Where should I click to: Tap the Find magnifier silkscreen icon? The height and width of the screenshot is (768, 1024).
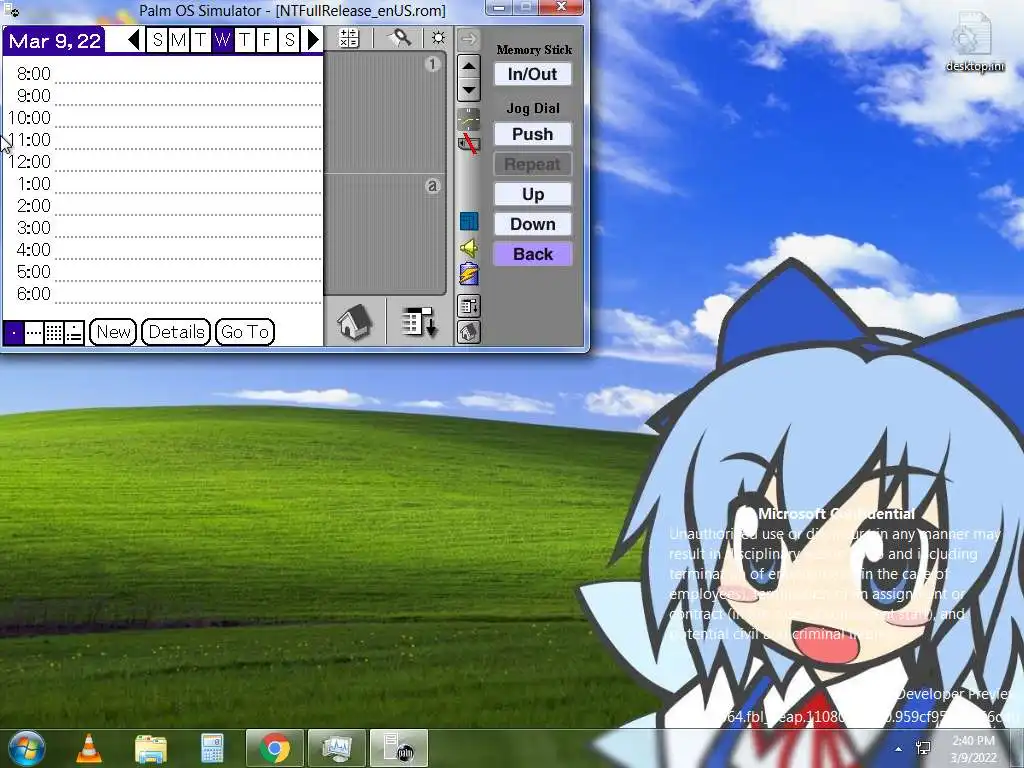[x=399, y=39]
